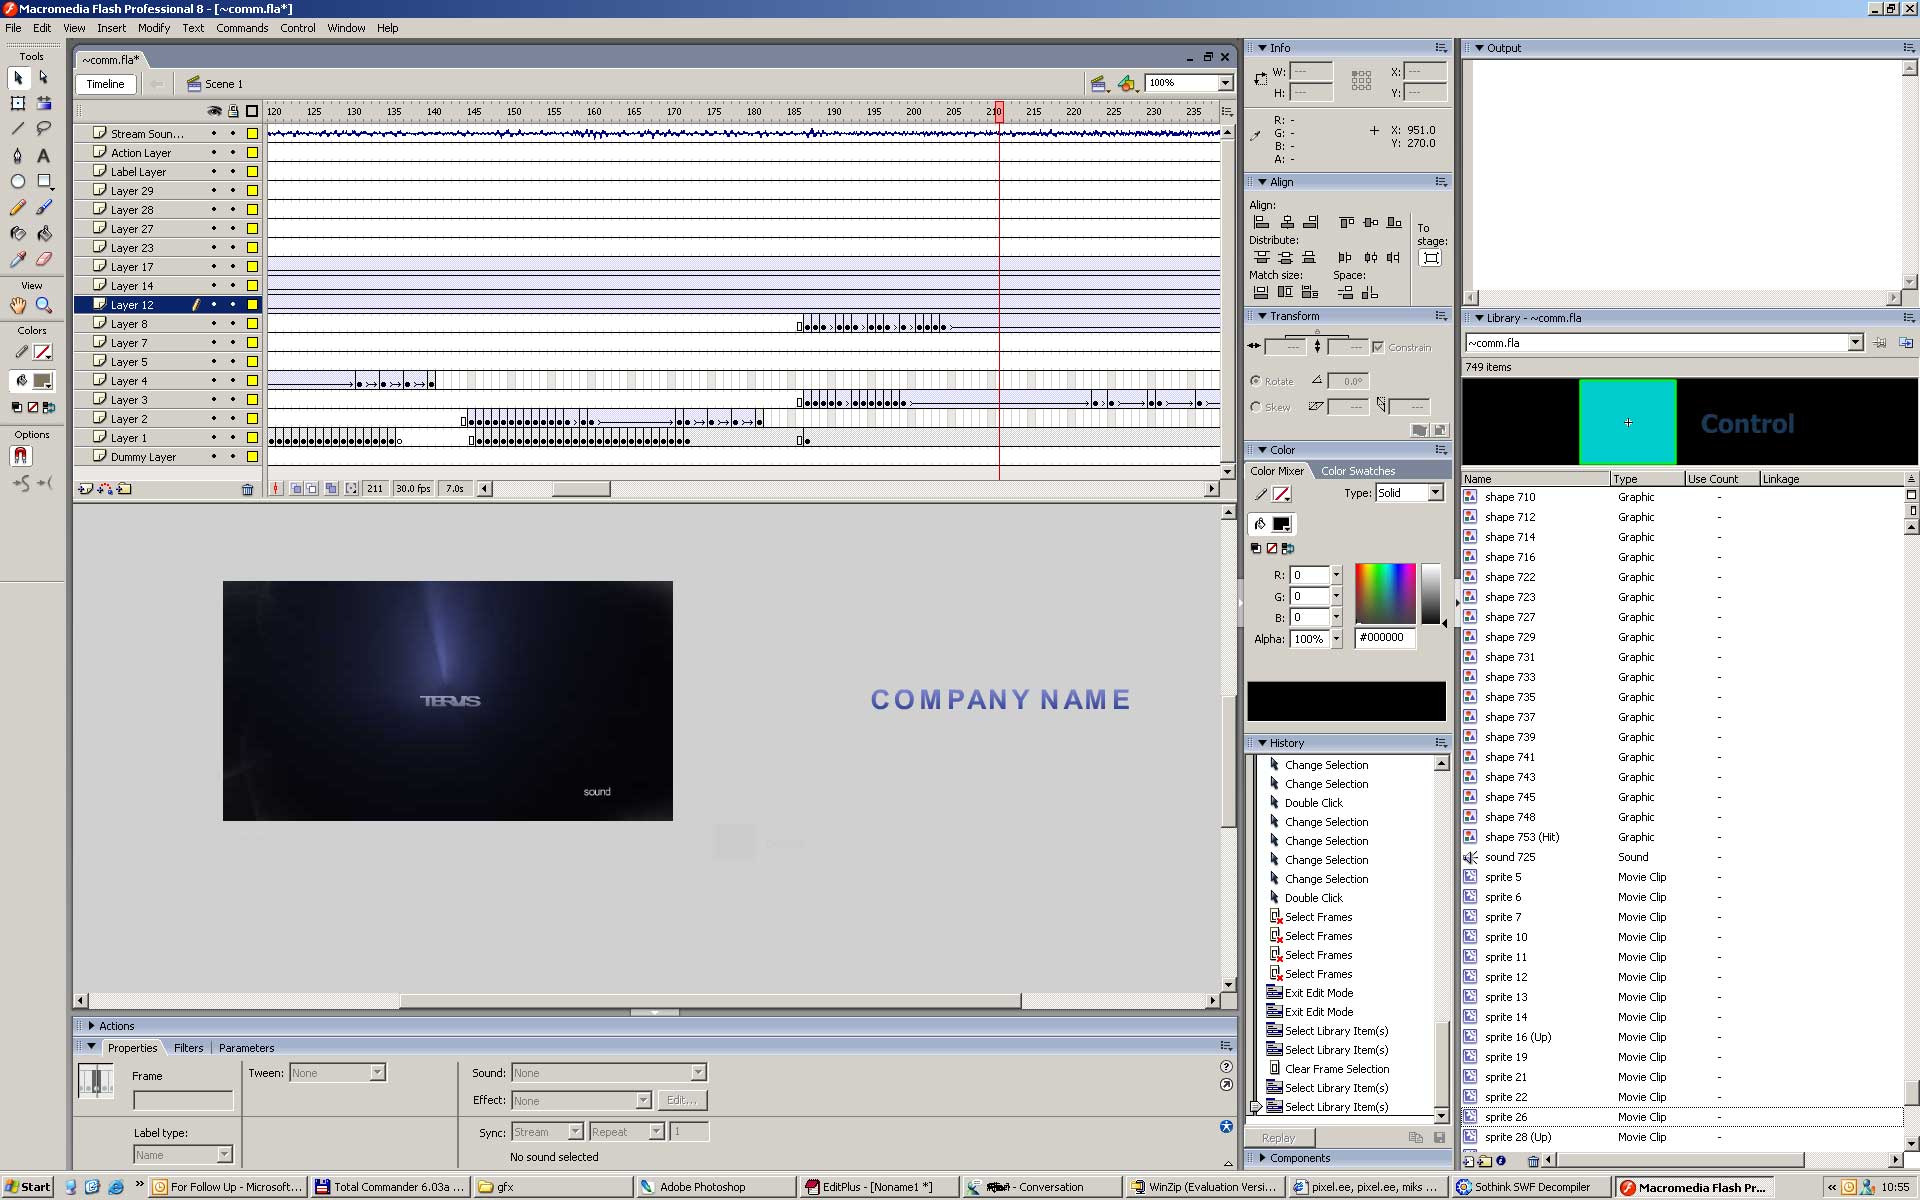This screenshot has height=1200, width=1920.
Task: Switch to the Color Swatches tab
Action: (x=1357, y=471)
